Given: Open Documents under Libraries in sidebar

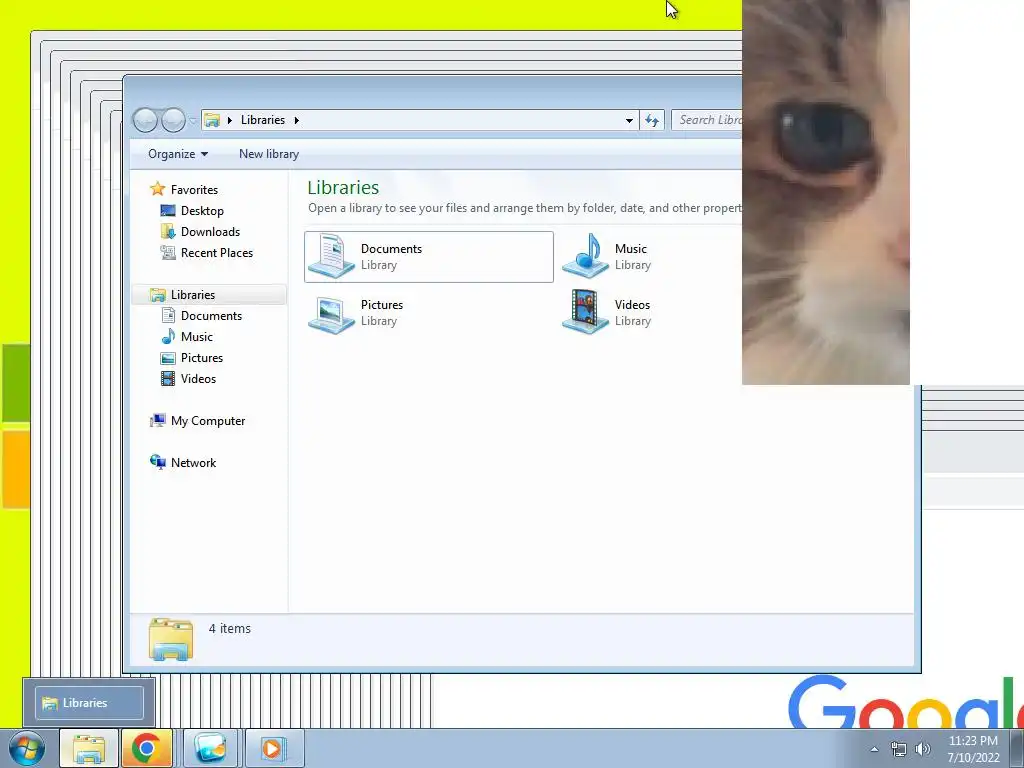Looking at the screenshot, I should tap(211, 316).
